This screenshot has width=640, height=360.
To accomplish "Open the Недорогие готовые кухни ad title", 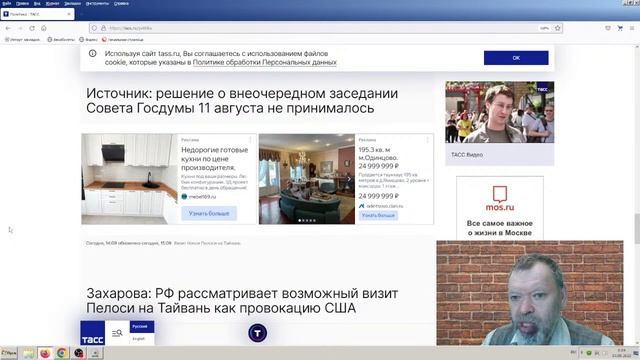I will point(214,158).
